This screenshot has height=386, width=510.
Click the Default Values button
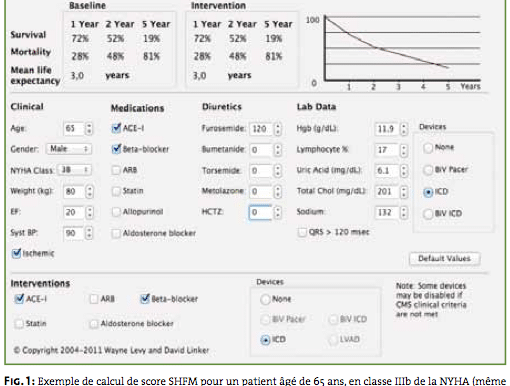point(444,258)
